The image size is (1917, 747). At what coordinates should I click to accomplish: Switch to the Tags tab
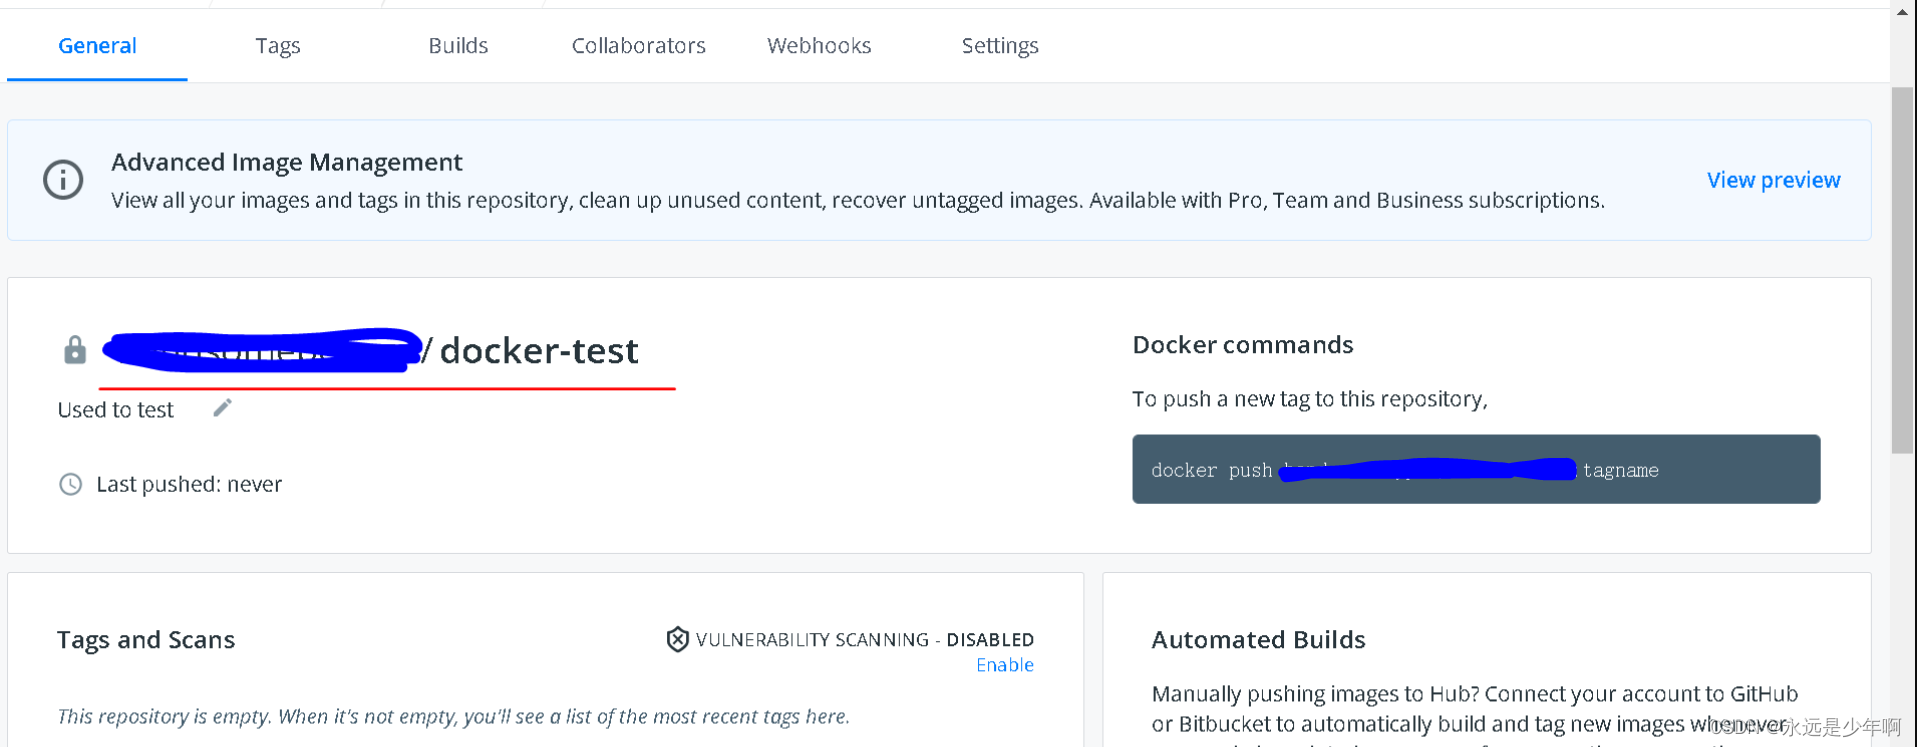coord(277,46)
